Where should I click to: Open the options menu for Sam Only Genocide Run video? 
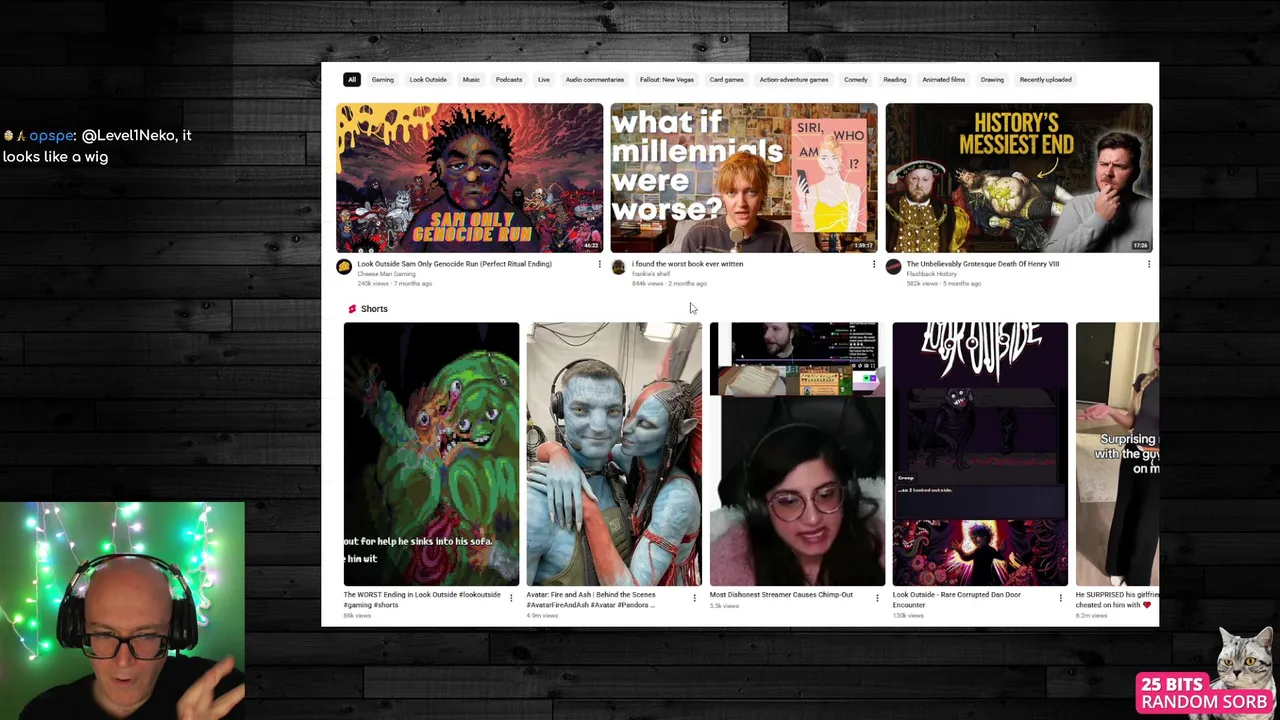599,264
